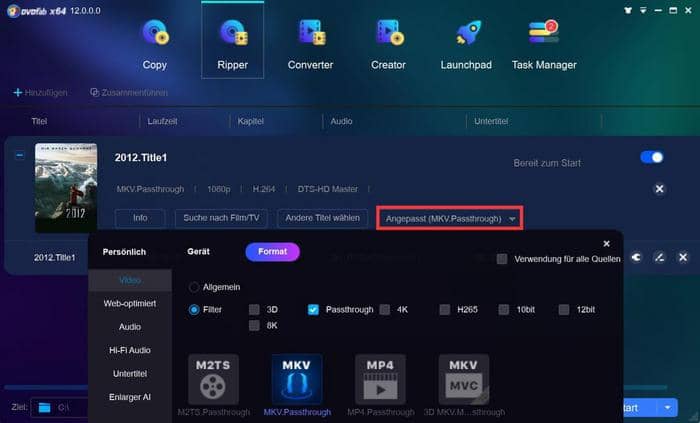Image resolution: width=700 pixels, height=423 pixels.
Task: Toggle the 2012.Title1 enable switch
Action: (x=652, y=157)
